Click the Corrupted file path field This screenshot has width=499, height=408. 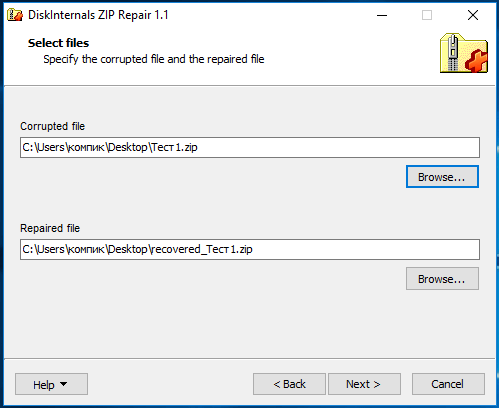(x=250, y=147)
